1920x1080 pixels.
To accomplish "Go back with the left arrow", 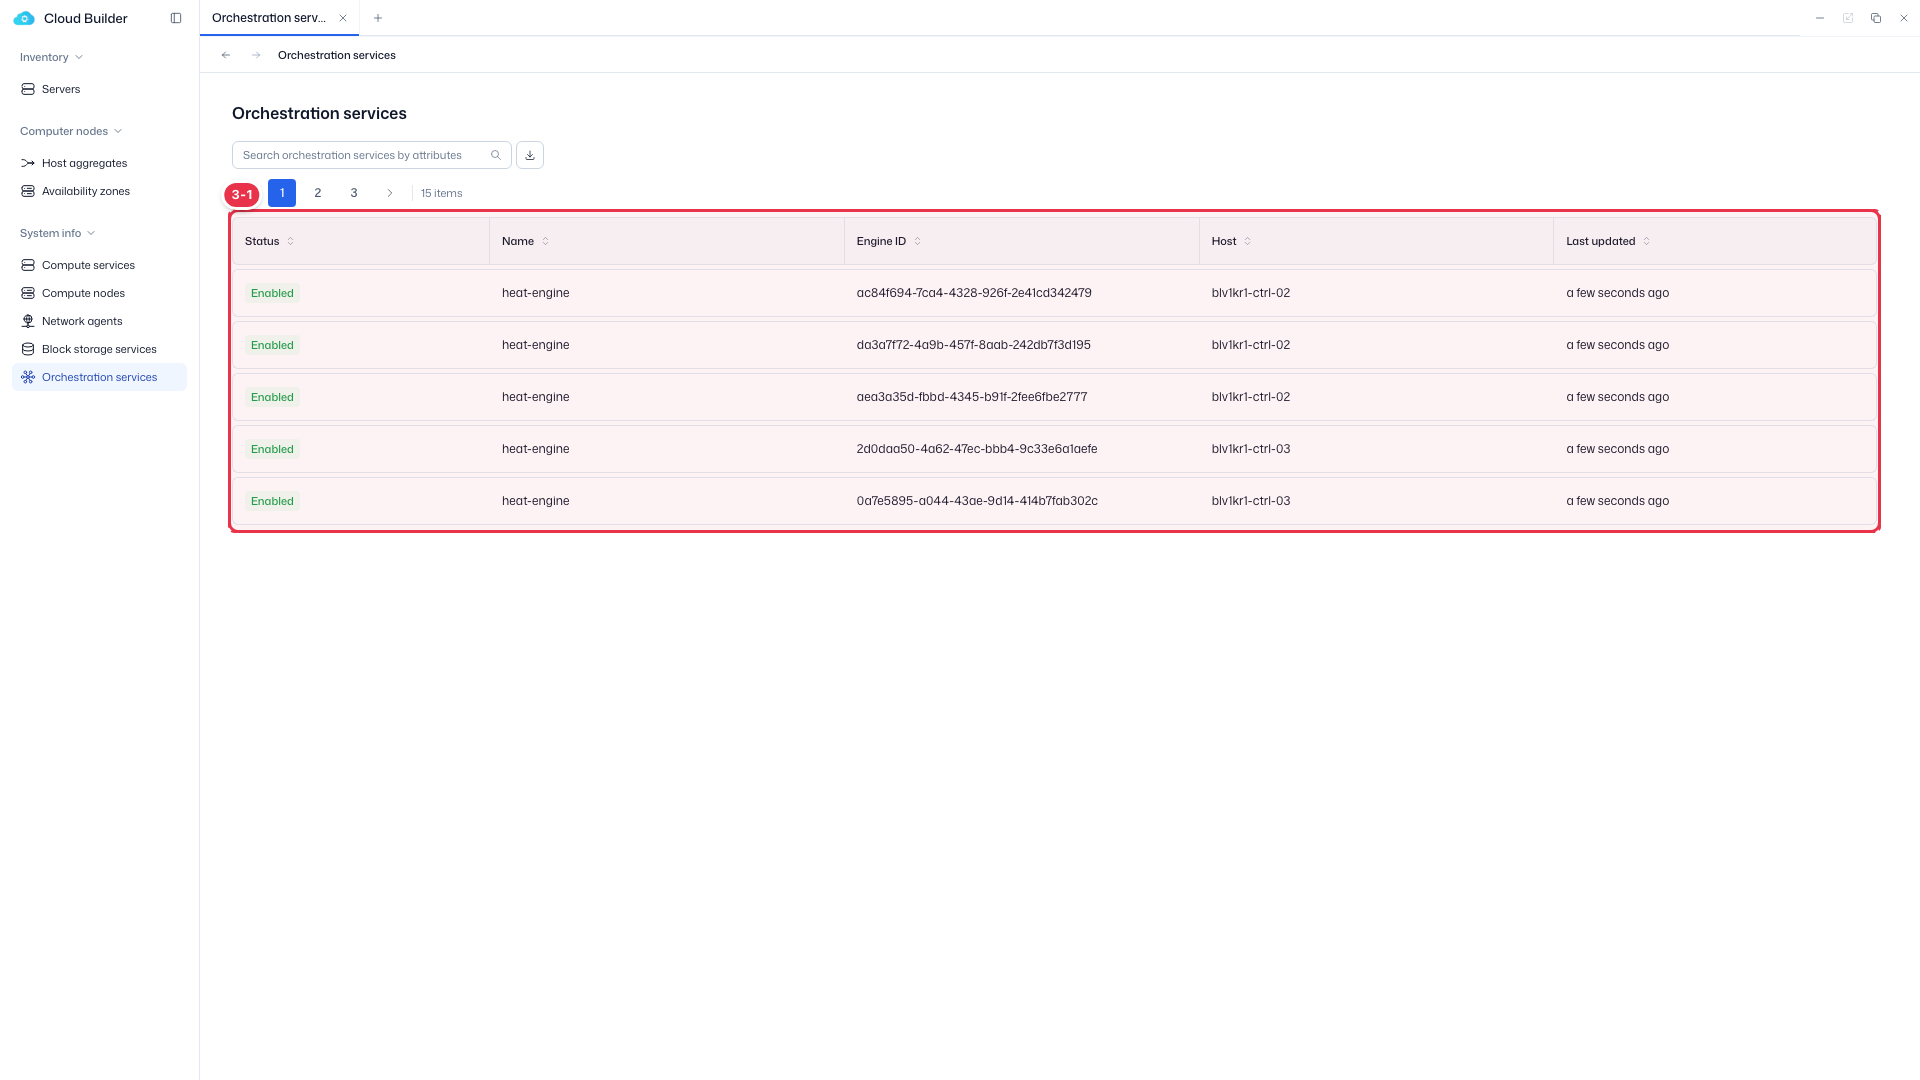I will coord(226,55).
